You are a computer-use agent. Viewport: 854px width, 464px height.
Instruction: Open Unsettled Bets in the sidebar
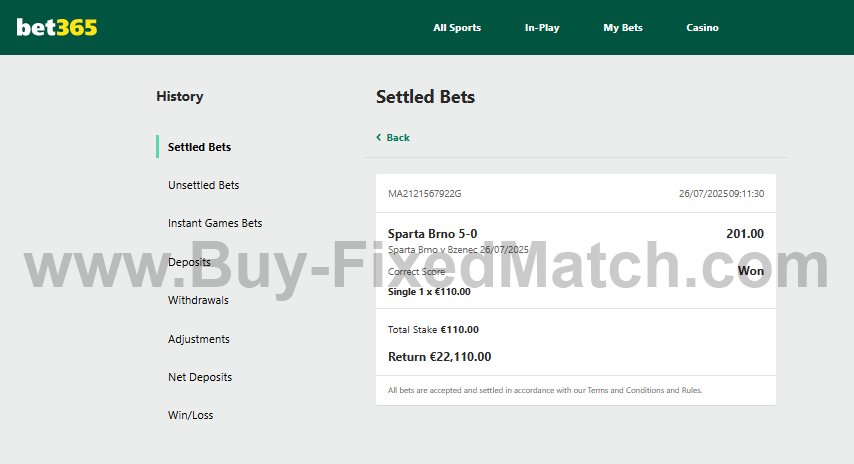(x=203, y=185)
